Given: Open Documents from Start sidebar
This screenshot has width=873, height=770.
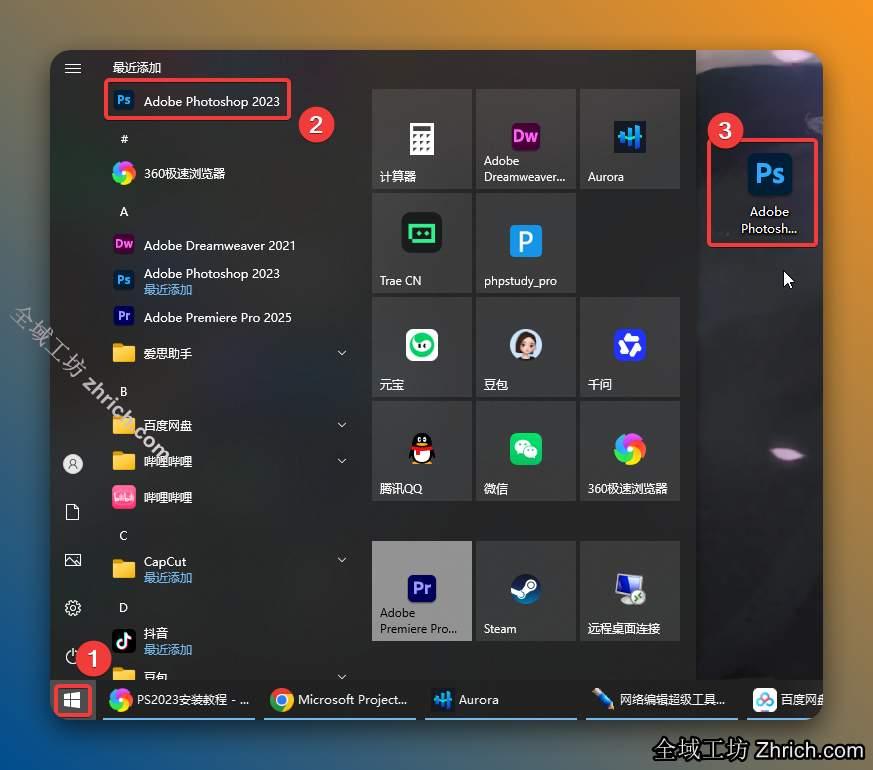Looking at the screenshot, I should pyautogui.click(x=73, y=512).
